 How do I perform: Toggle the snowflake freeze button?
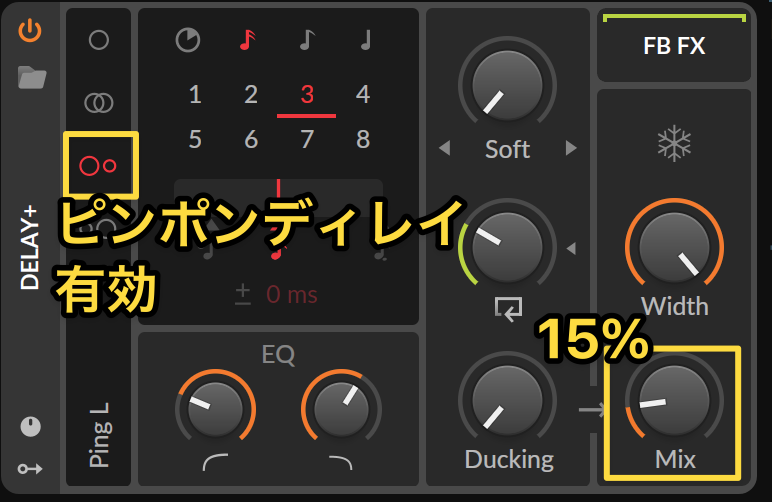pyautogui.click(x=674, y=144)
